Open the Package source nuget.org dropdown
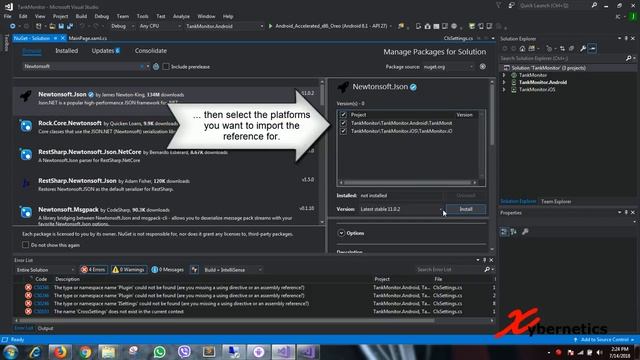 (448, 67)
